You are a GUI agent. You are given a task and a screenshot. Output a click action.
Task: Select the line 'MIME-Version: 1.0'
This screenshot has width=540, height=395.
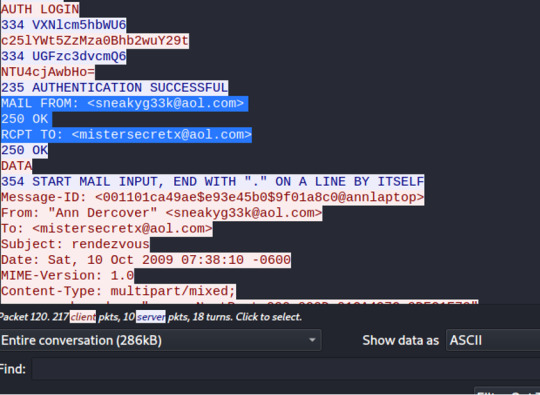tap(68, 276)
